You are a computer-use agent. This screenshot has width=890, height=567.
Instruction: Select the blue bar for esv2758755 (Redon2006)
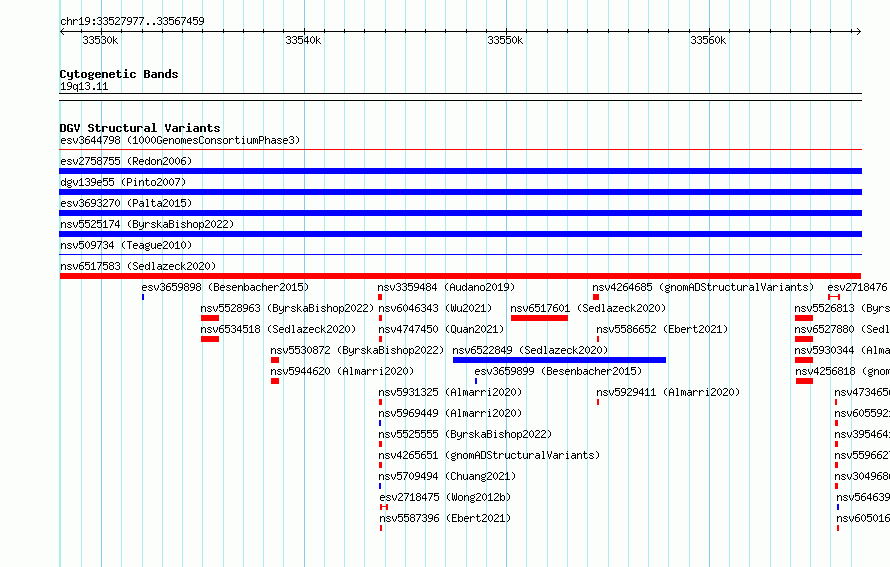coord(460,171)
